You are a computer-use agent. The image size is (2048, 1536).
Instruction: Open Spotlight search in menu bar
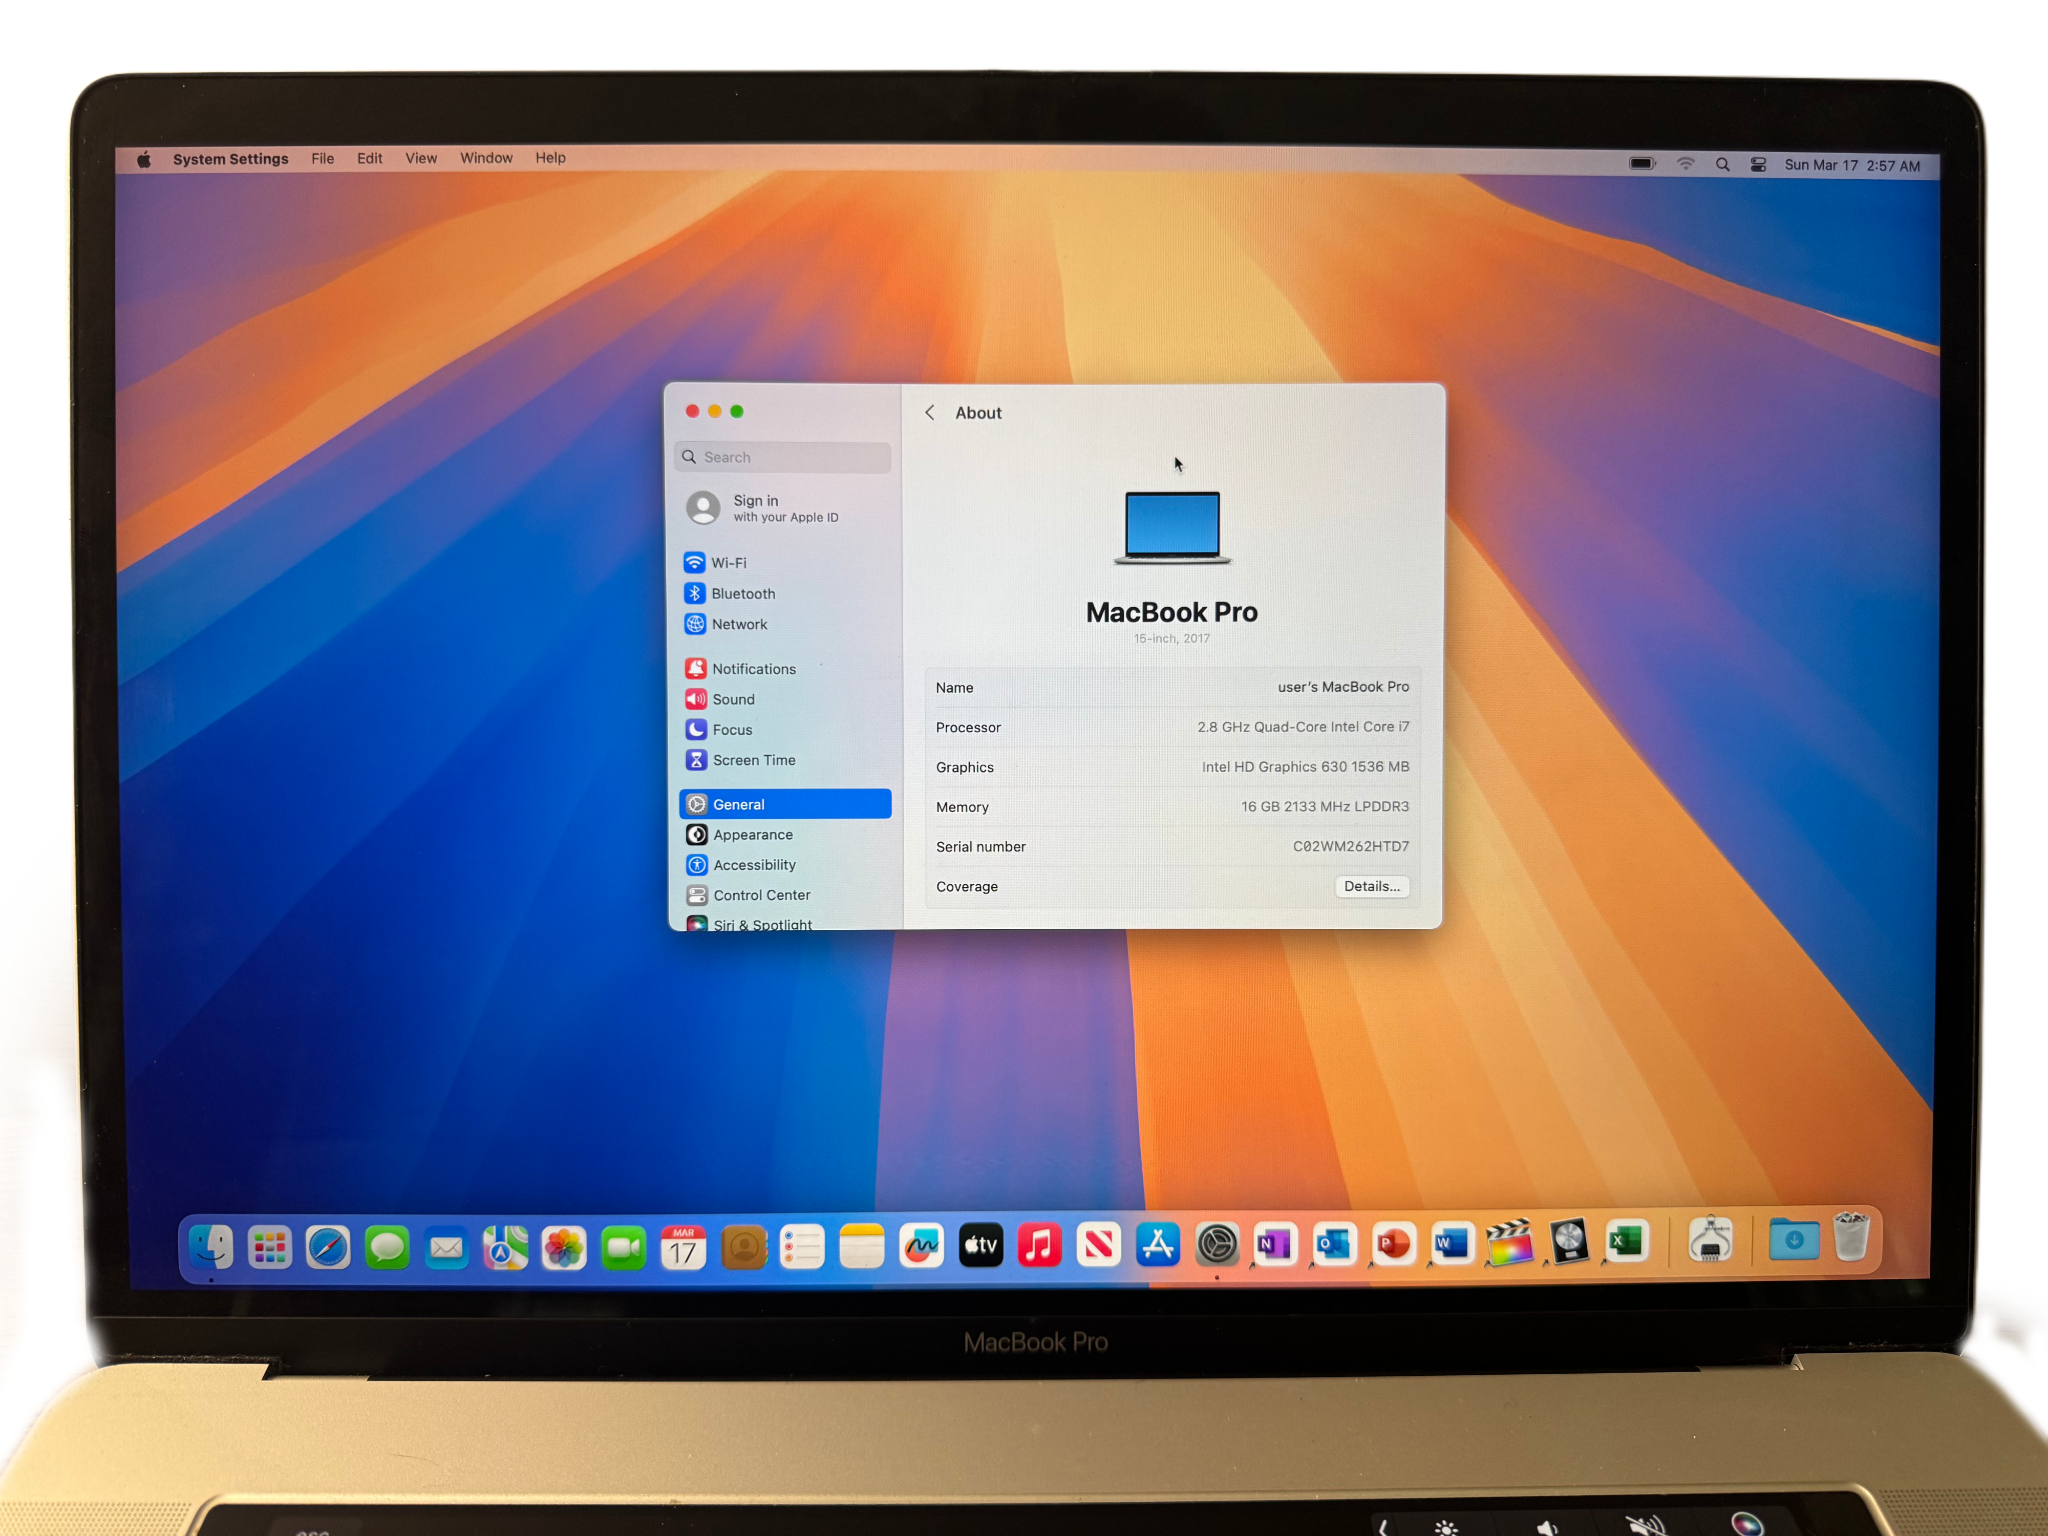(1722, 165)
